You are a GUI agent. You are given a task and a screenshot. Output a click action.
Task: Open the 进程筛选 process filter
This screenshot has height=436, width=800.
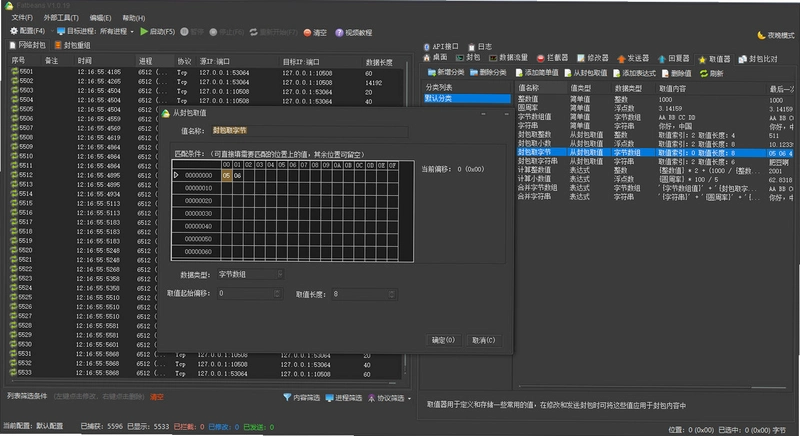point(344,398)
